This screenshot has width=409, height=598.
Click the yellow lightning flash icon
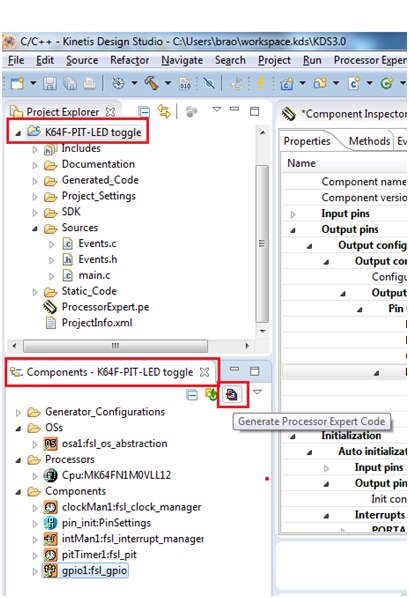[x=261, y=83]
